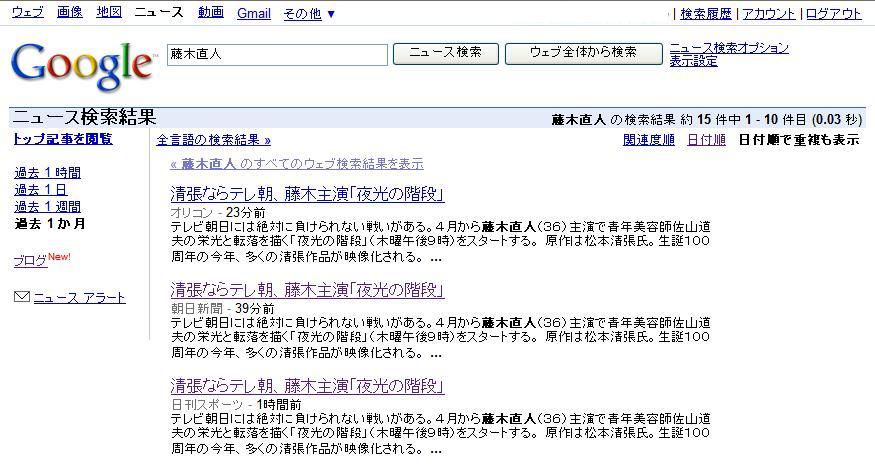This screenshot has width=875, height=471.
Task: Click the ニュース検索結果 heading
Action: pyautogui.click(x=84, y=117)
